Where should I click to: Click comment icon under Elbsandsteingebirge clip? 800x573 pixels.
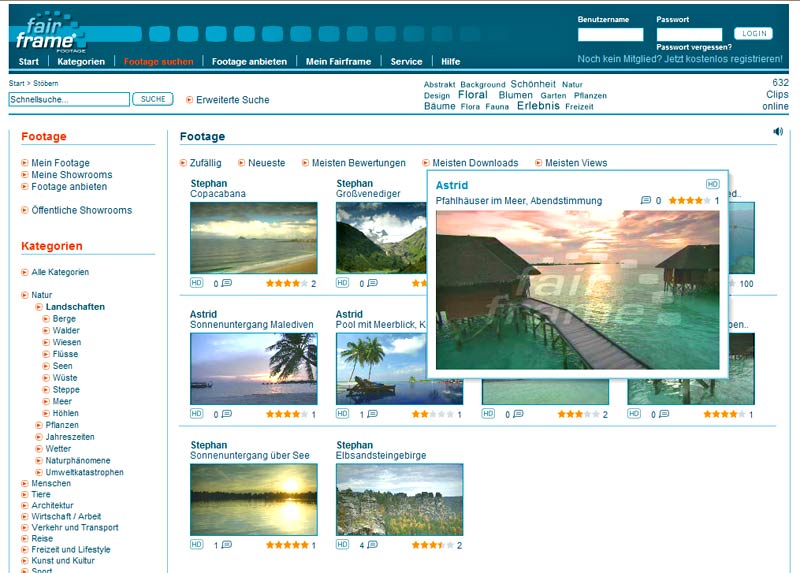point(372,545)
